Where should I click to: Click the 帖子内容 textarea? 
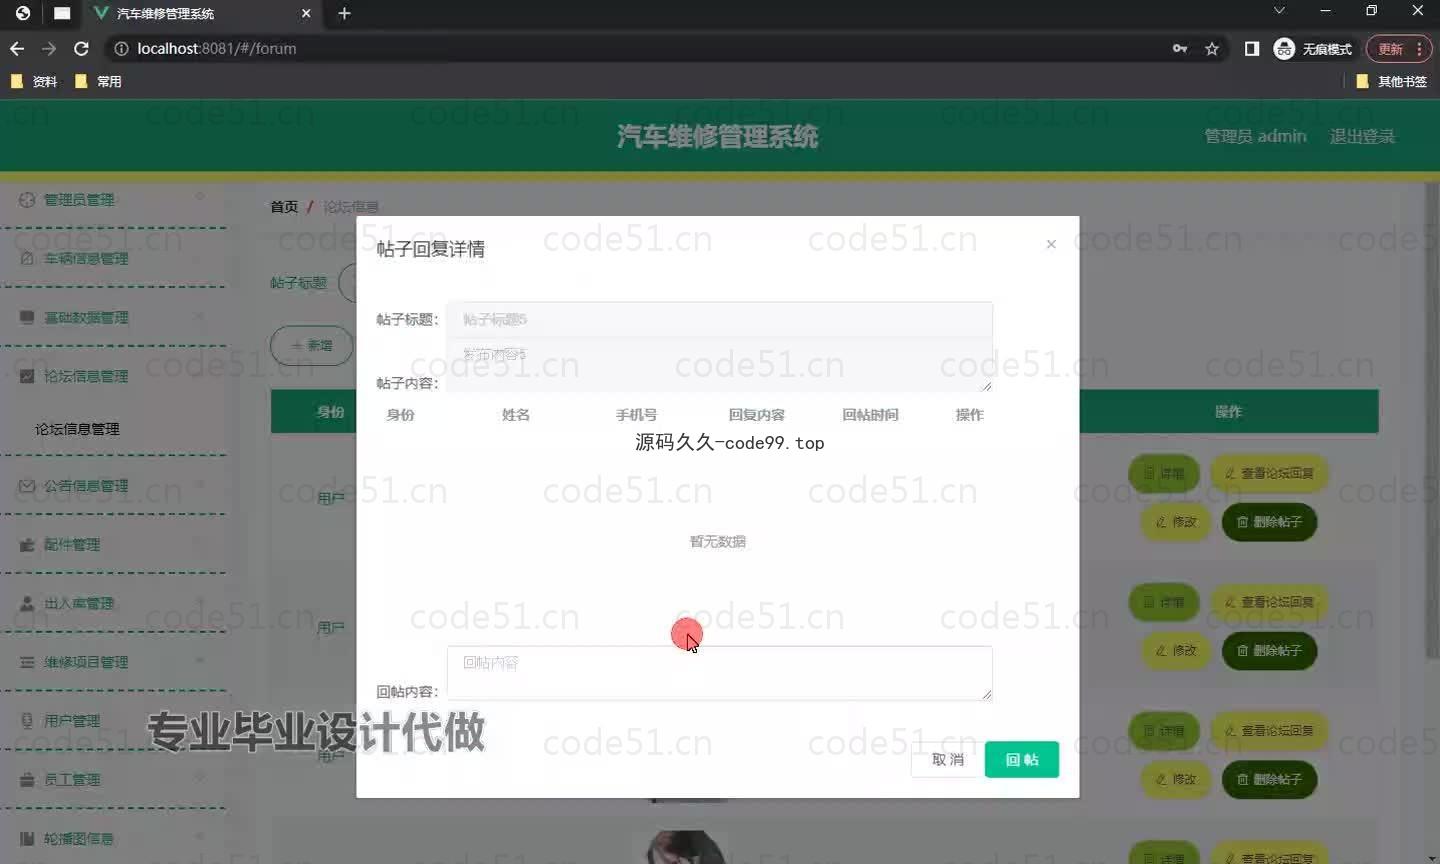tap(720, 365)
